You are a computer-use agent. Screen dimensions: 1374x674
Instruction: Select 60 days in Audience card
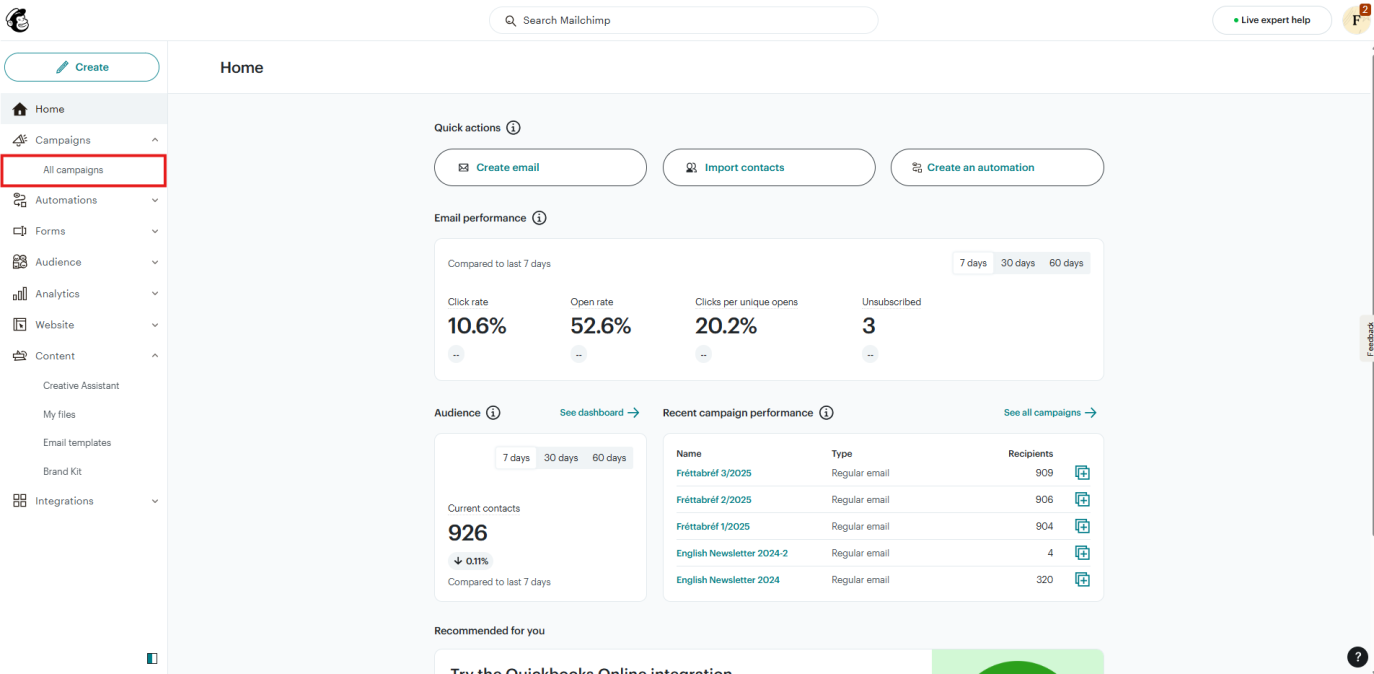(x=609, y=458)
